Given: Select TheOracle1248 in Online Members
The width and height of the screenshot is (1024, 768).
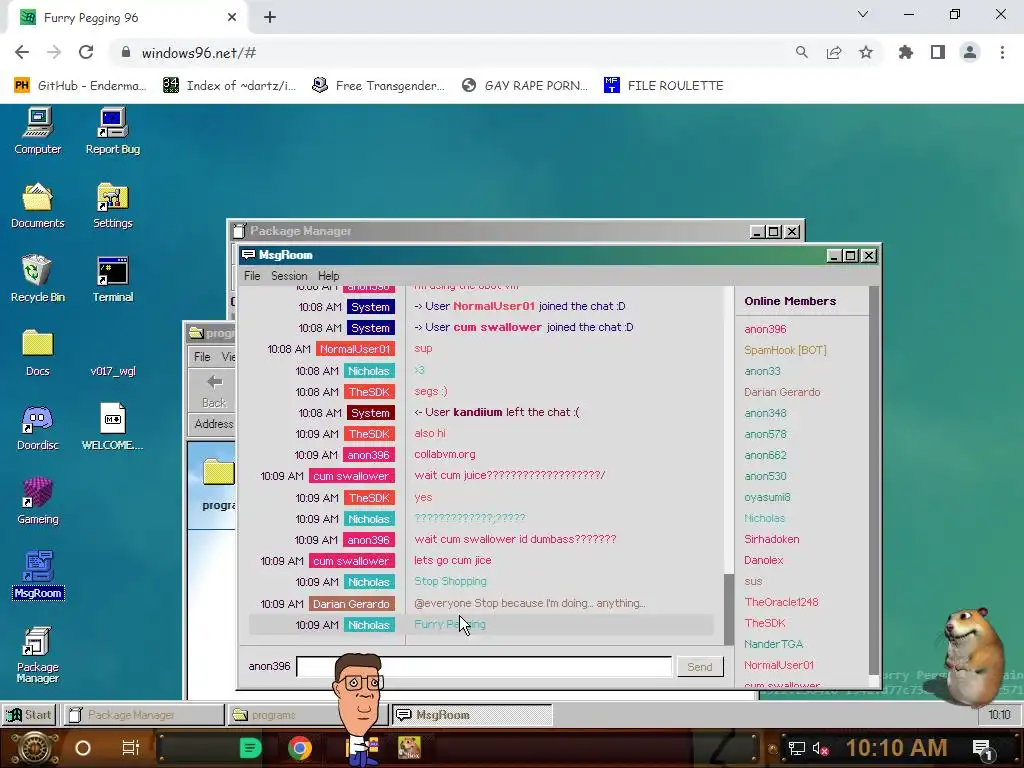Looking at the screenshot, I should 781,602.
